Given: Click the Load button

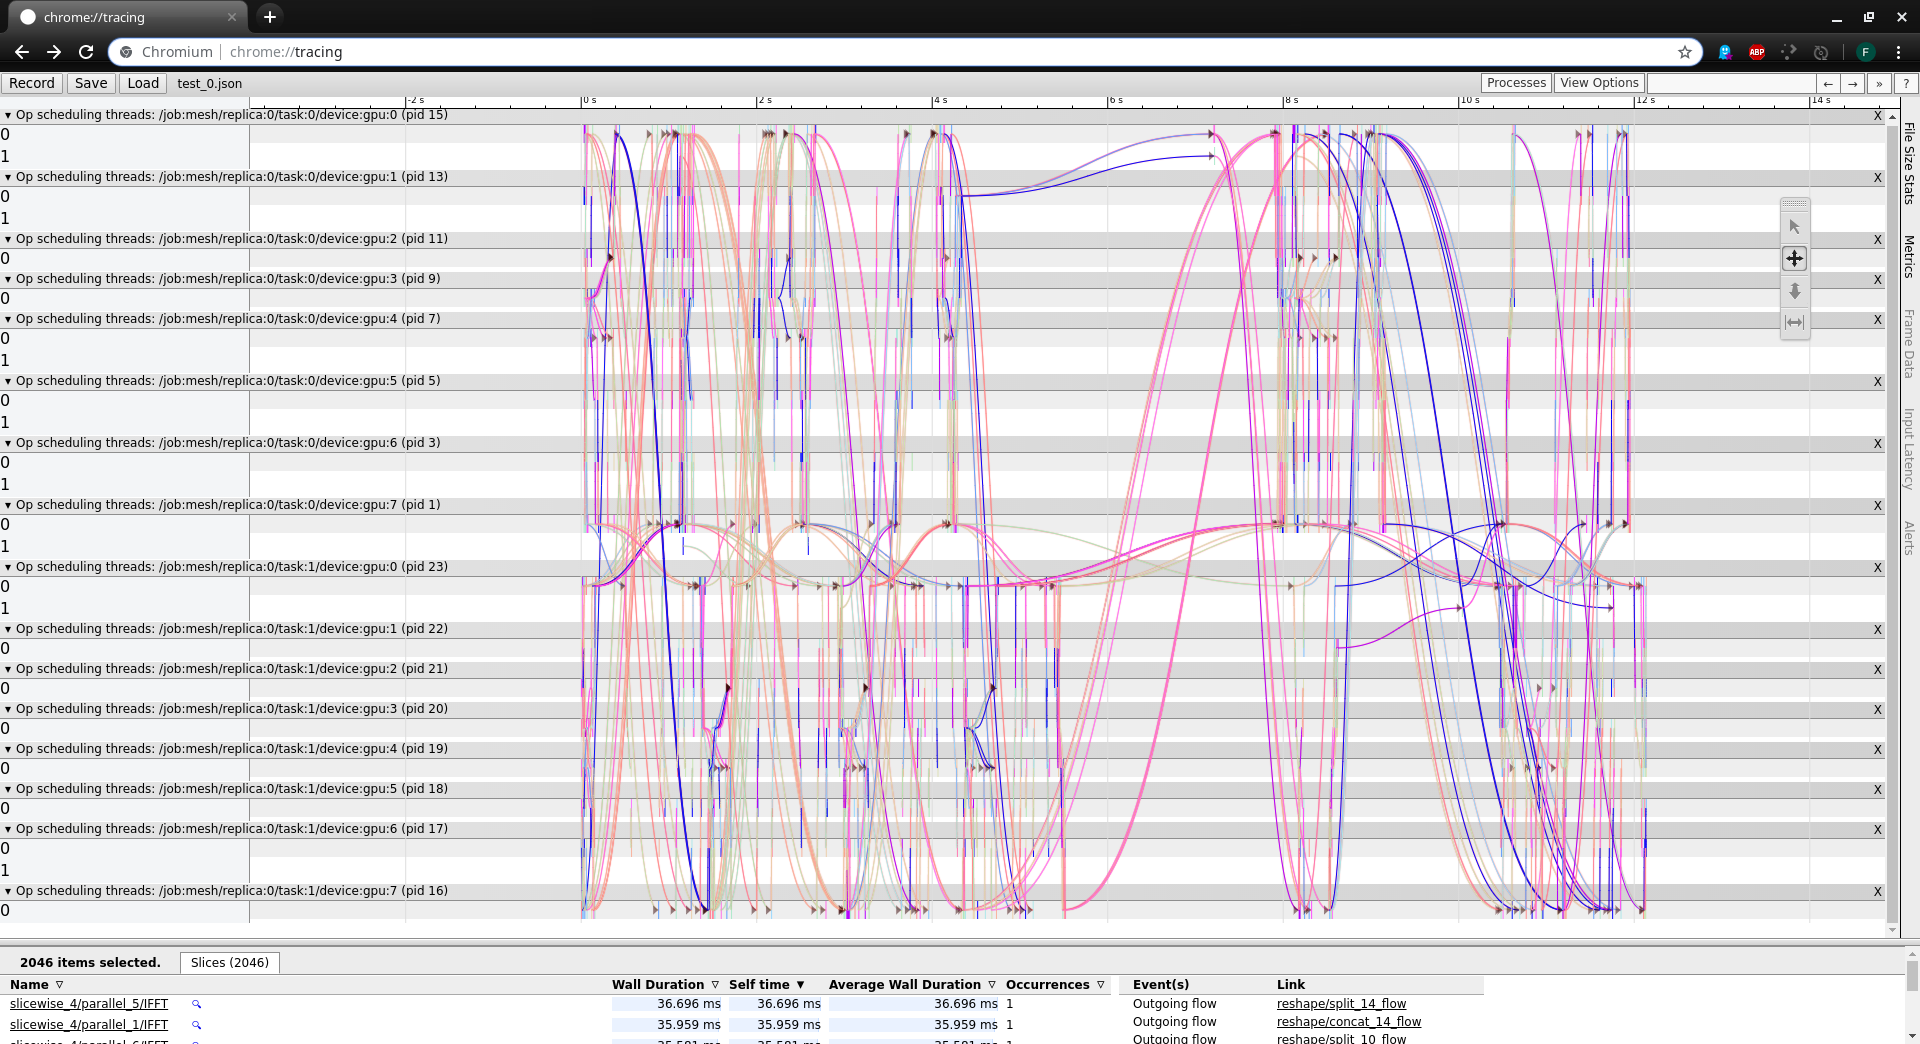Looking at the screenshot, I should coord(143,84).
